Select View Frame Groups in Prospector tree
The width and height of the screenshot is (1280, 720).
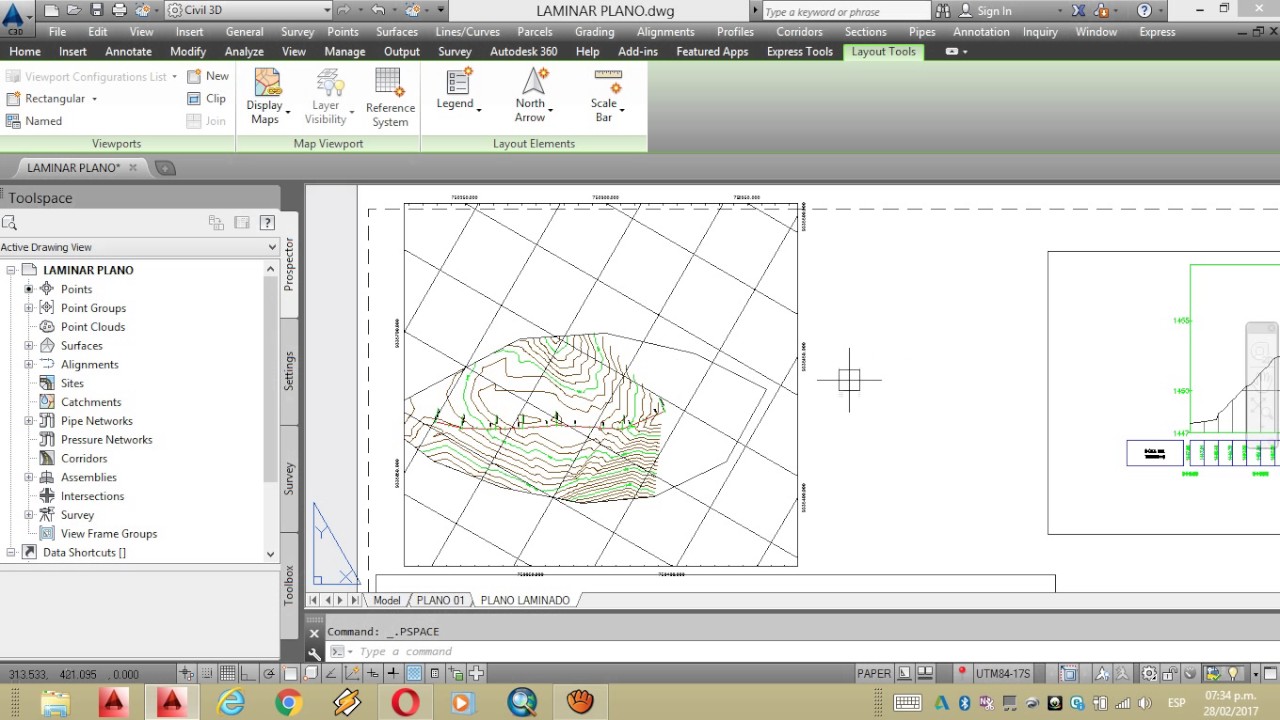click(109, 534)
